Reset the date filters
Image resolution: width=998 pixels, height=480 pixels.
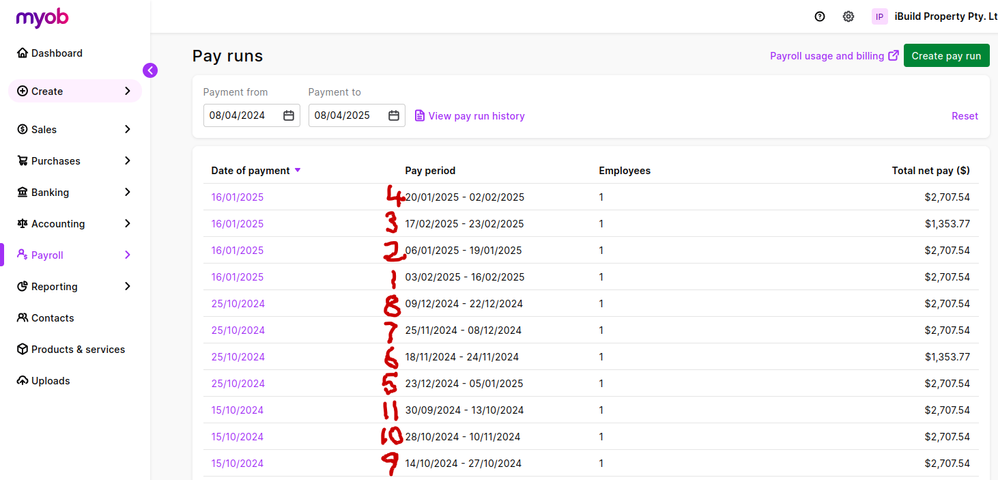coord(964,116)
